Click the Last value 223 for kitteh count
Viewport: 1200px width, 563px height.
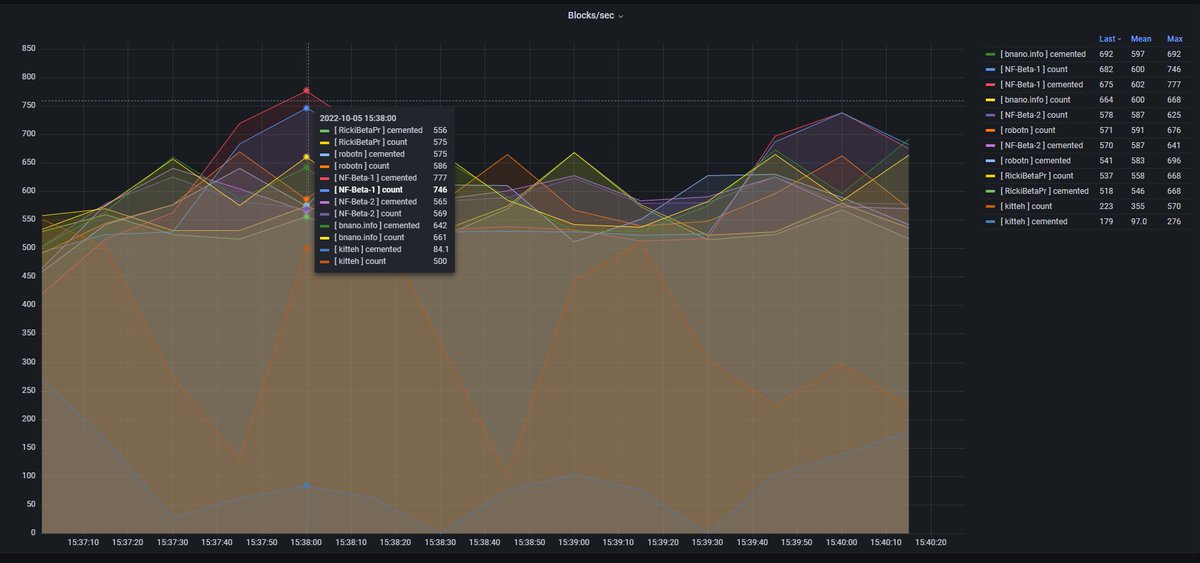coord(1107,206)
